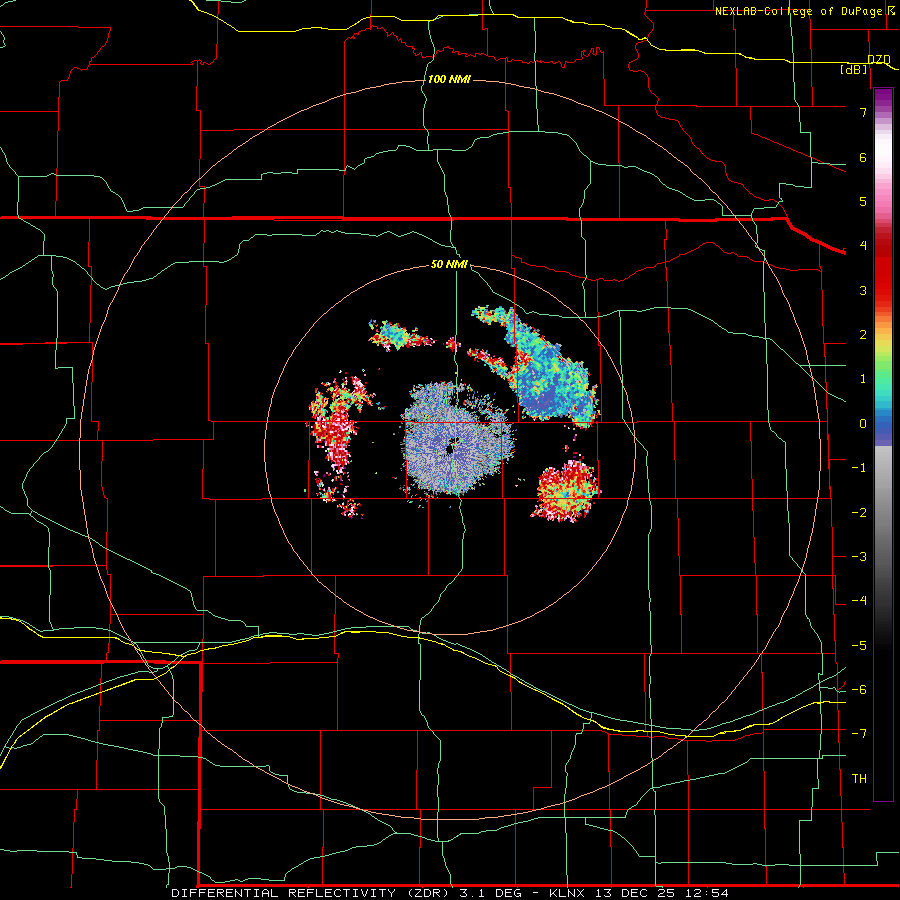
Task: Click the cursor arrow after DuPage
Action: pos(890,10)
